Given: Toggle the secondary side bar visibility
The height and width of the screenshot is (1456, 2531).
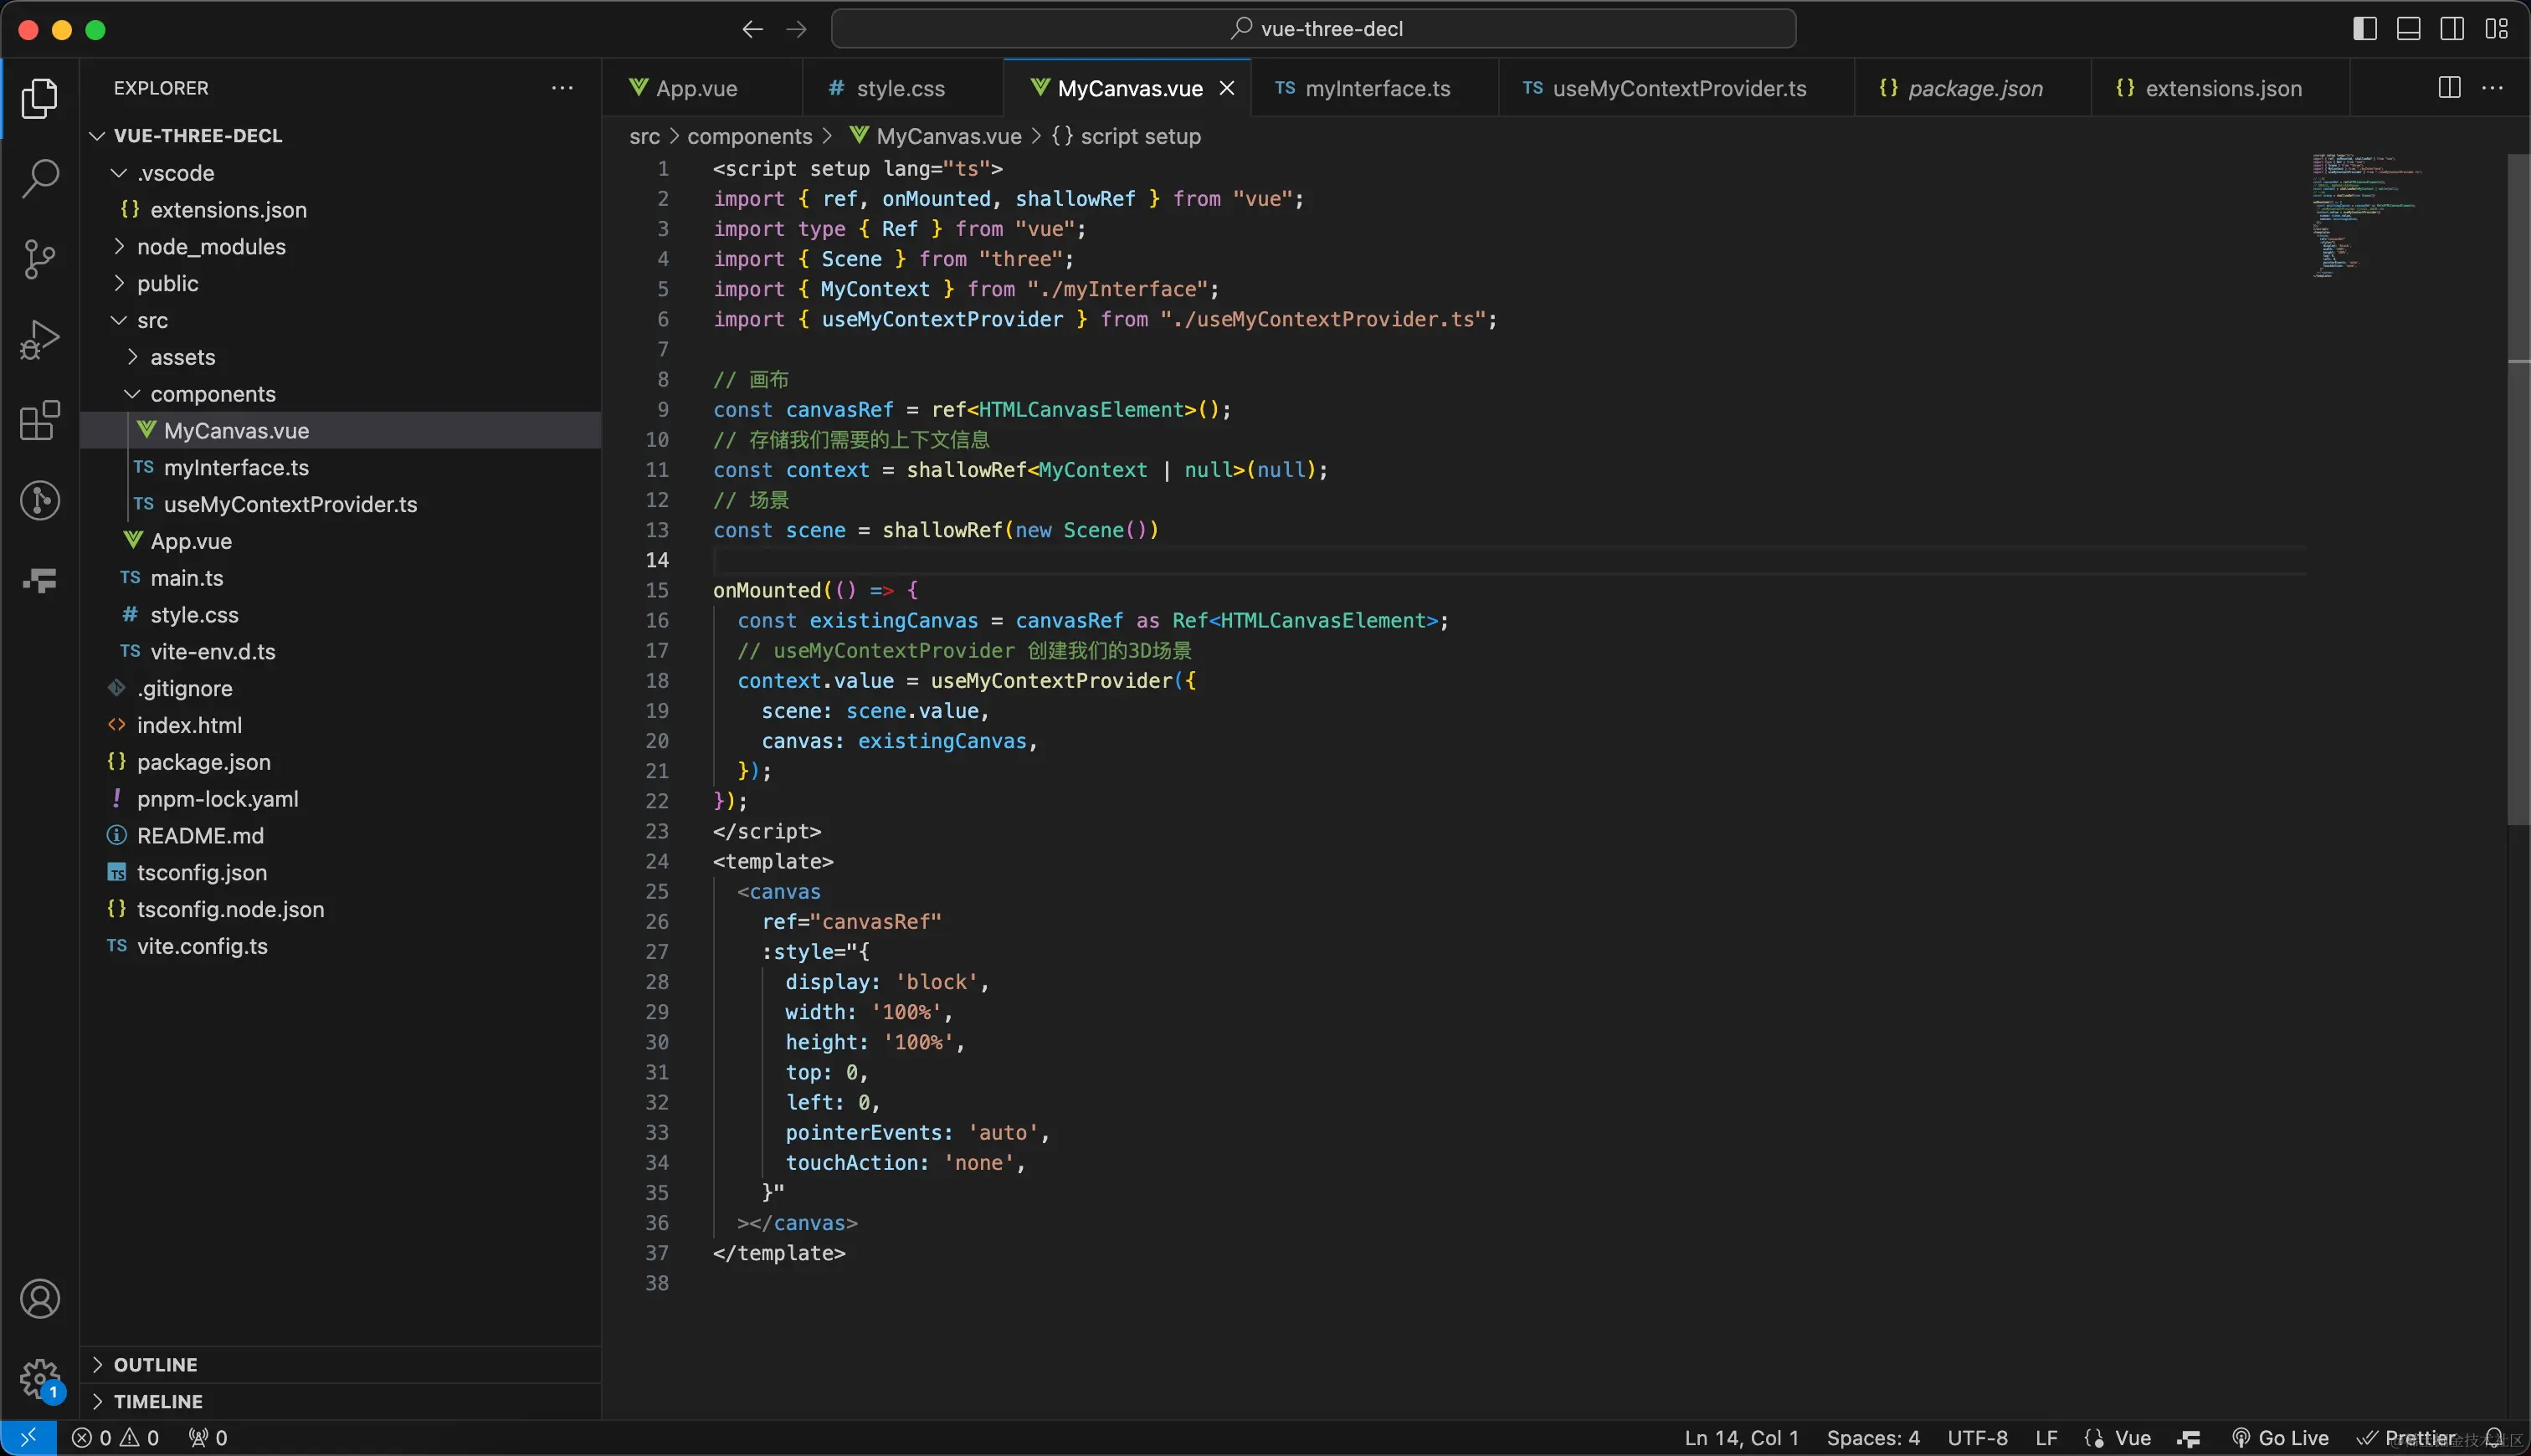Looking at the screenshot, I should [x=2452, y=29].
